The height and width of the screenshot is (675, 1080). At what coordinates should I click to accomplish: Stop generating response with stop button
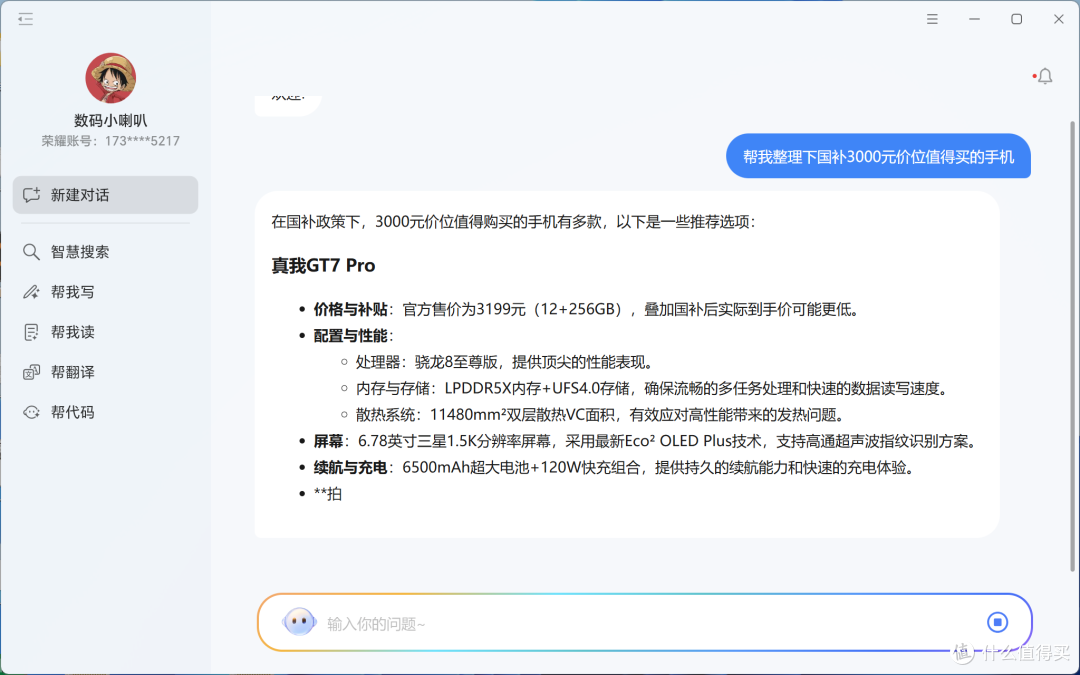click(x=997, y=623)
